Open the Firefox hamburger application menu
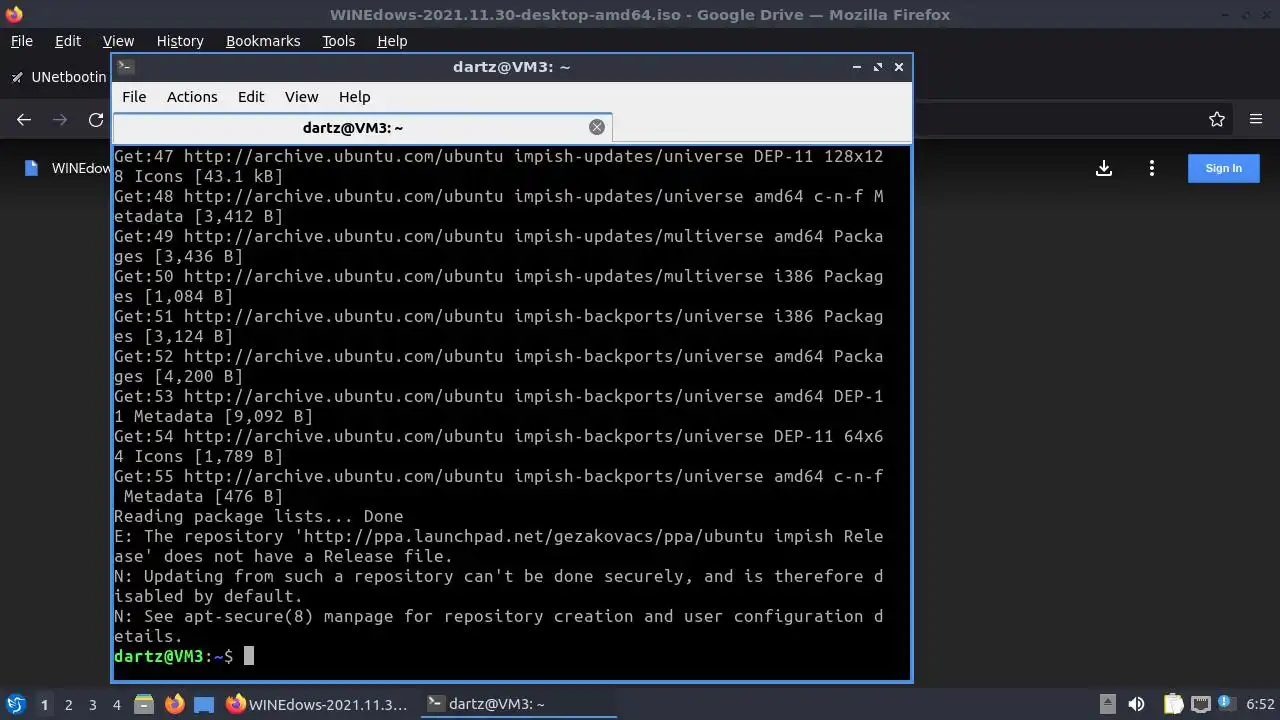Viewport: 1280px width, 720px height. (x=1256, y=120)
